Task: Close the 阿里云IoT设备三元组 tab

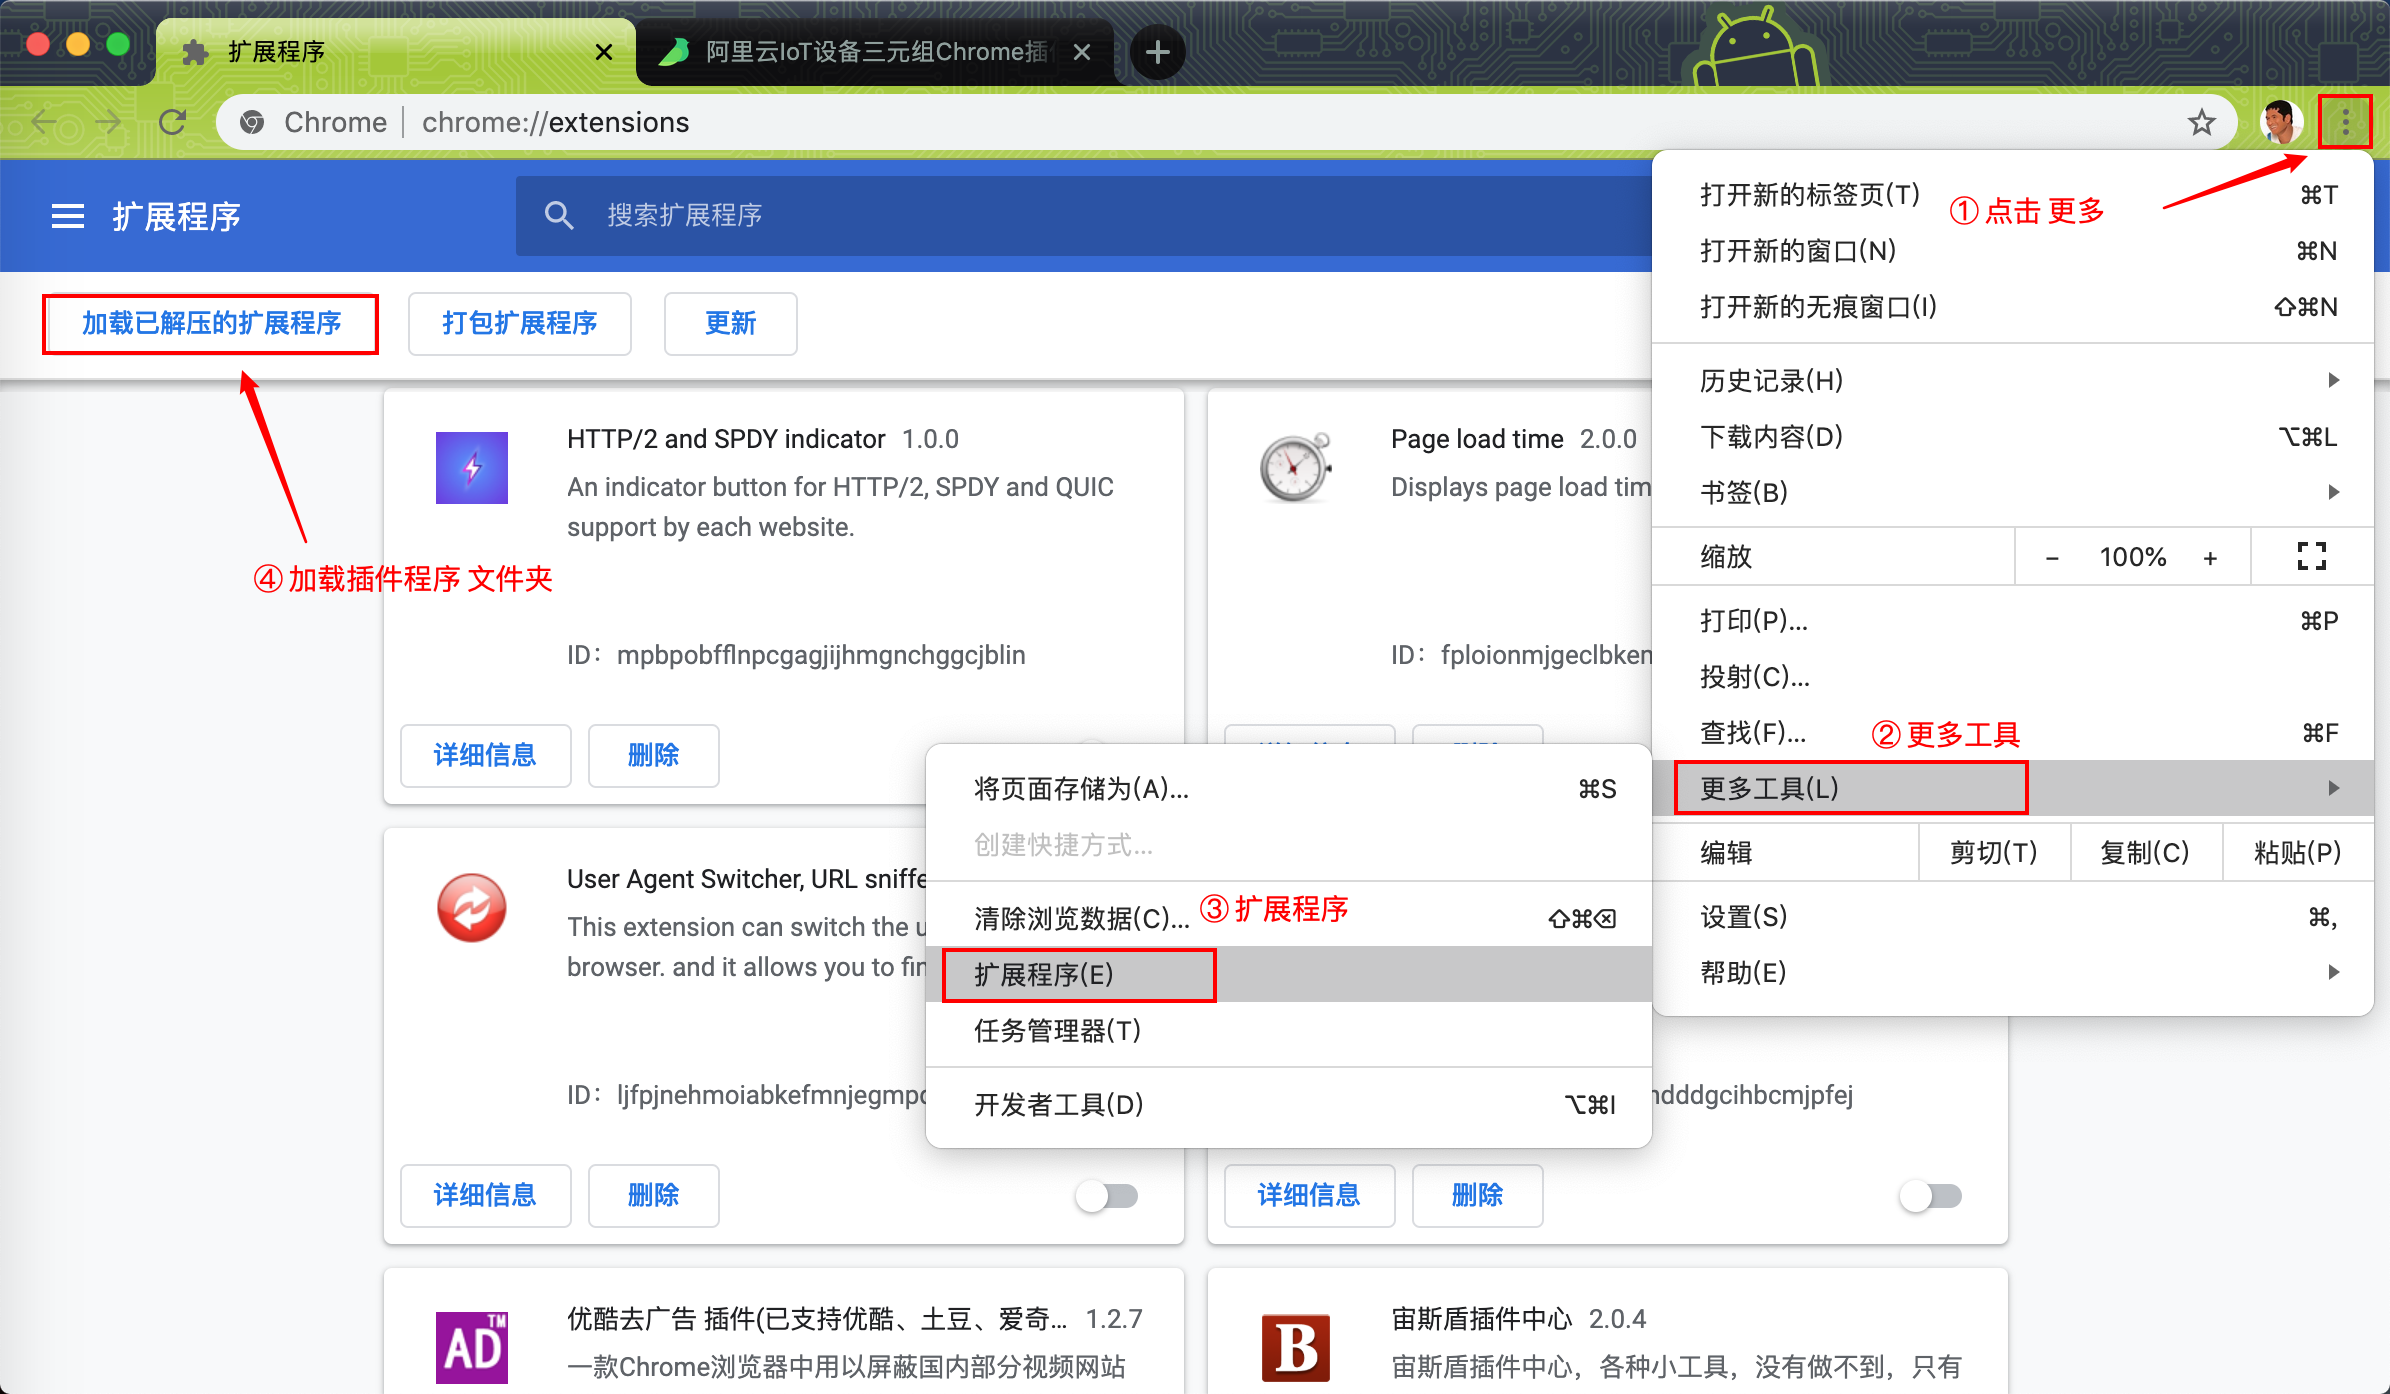Action: (x=1081, y=51)
